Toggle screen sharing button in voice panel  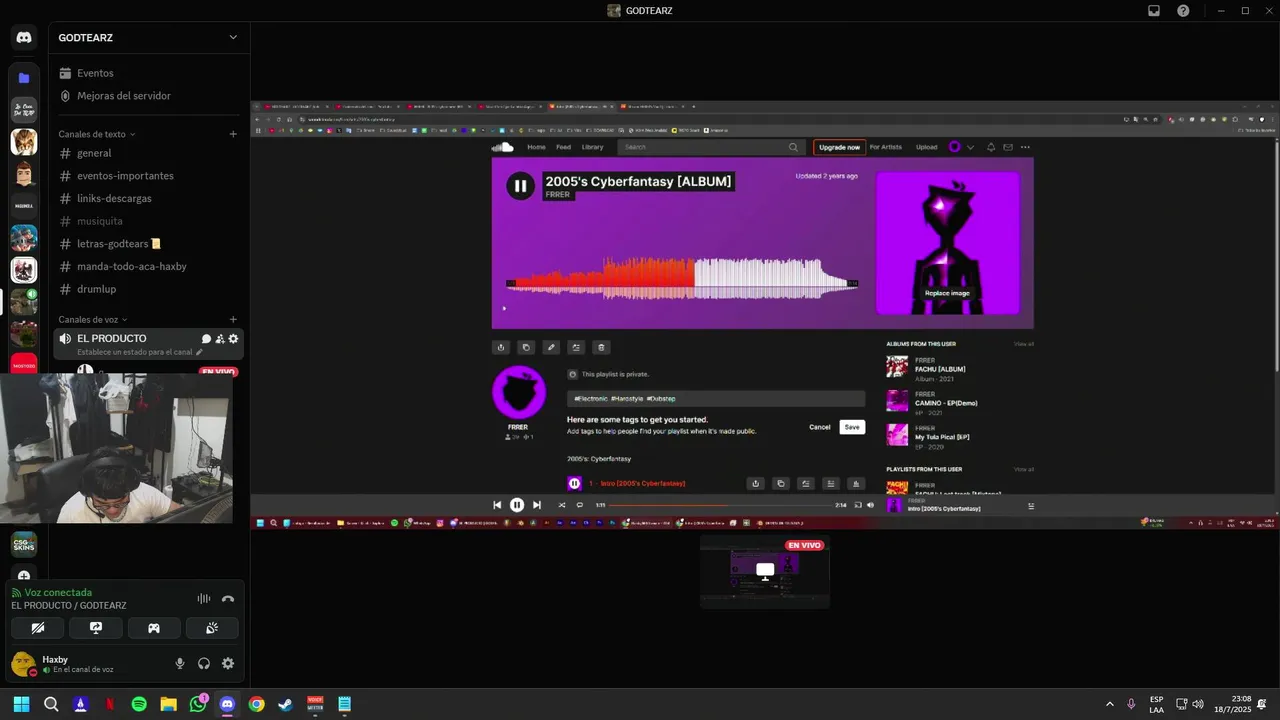pos(96,628)
